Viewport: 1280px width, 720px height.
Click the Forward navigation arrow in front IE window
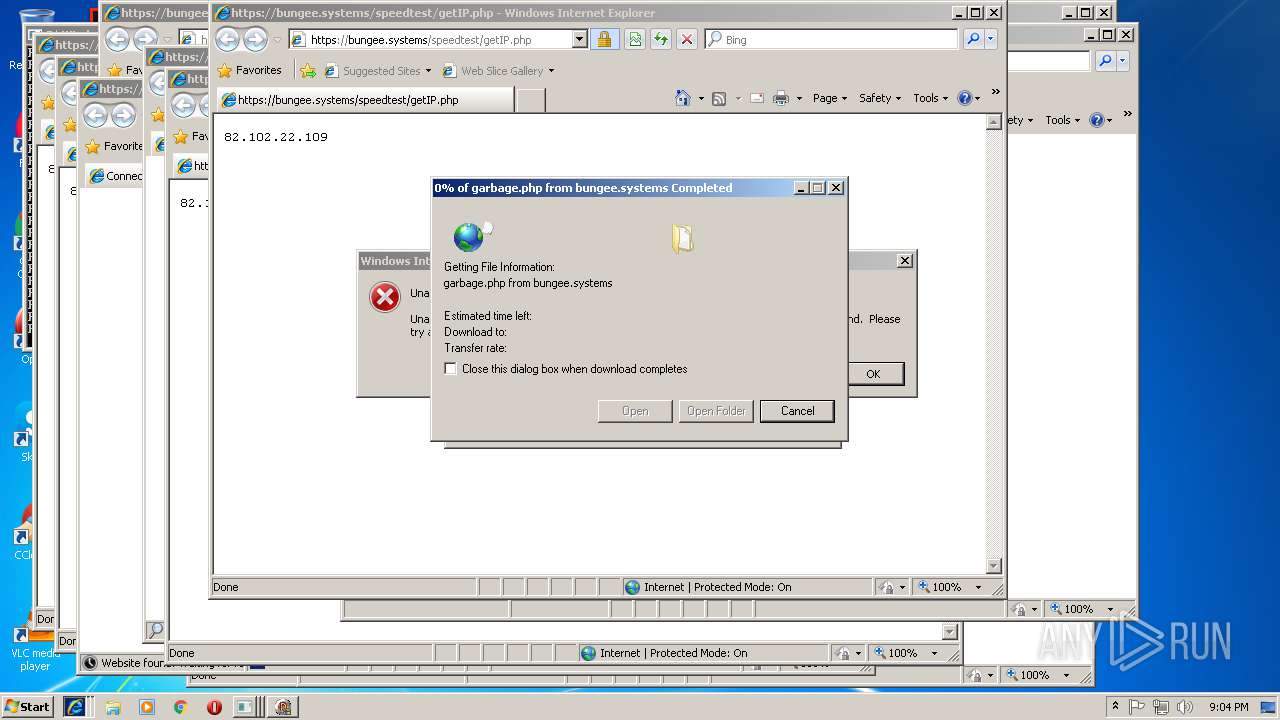pos(255,40)
